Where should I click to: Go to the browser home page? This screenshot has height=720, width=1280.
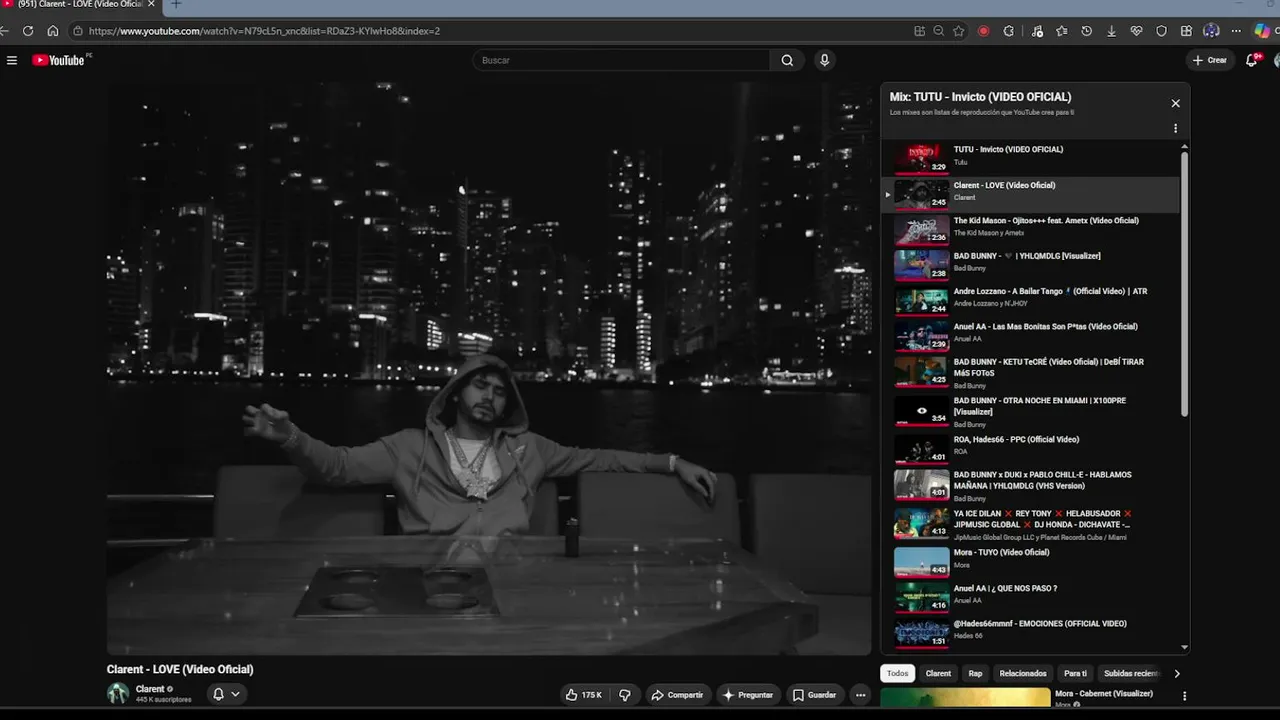(53, 31)
